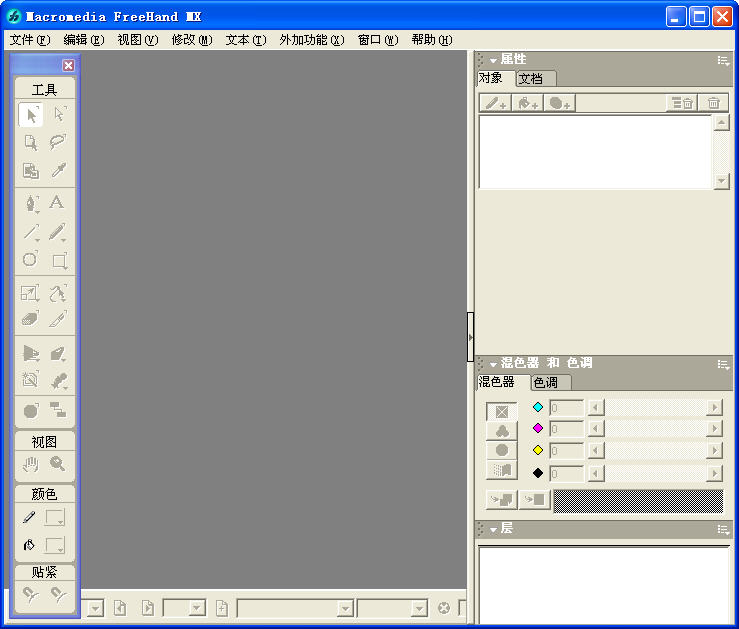Select the Eraser tool
The width and height of the screenshot is (739, 629).
[x=31, y=319]
